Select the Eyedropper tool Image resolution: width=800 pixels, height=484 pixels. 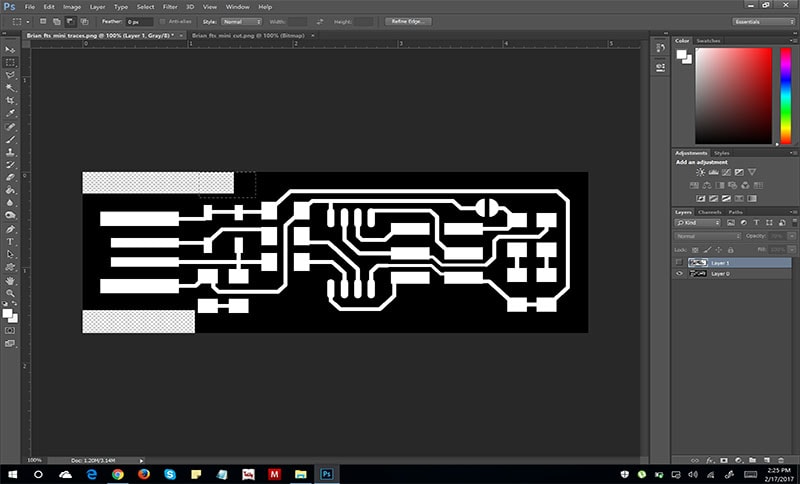(10, 113)
